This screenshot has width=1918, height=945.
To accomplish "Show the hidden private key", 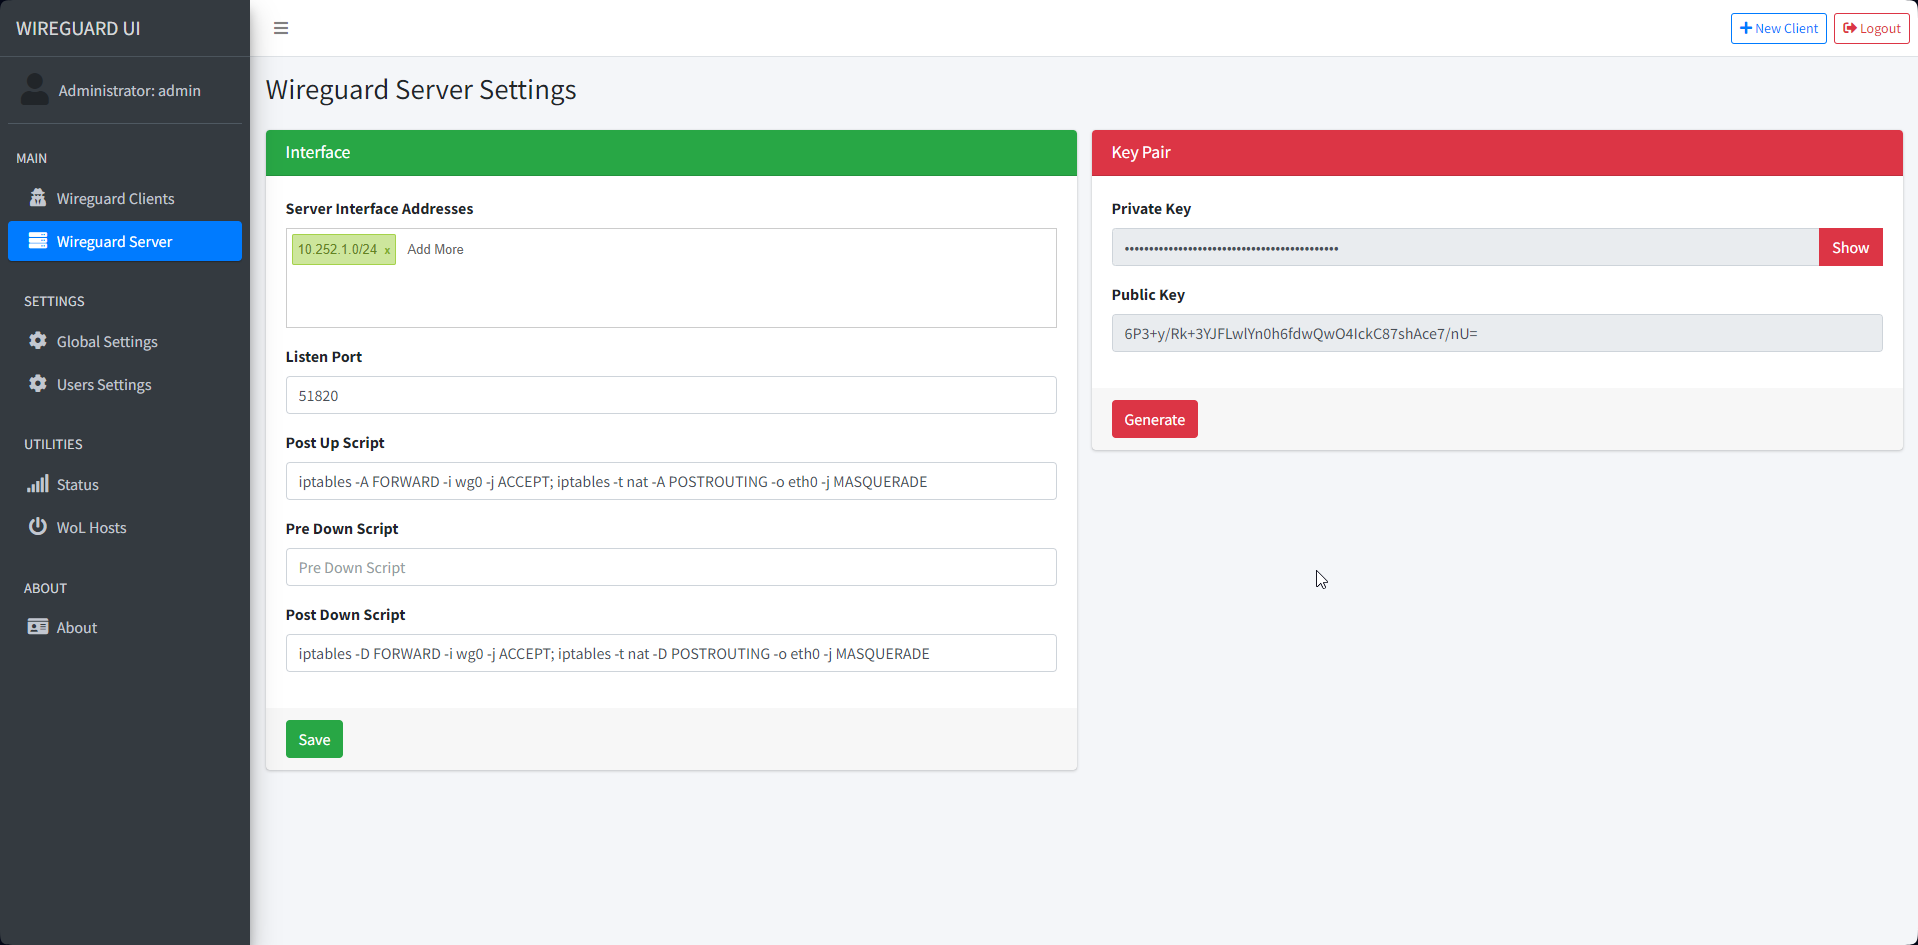I will coord(1849,248).
